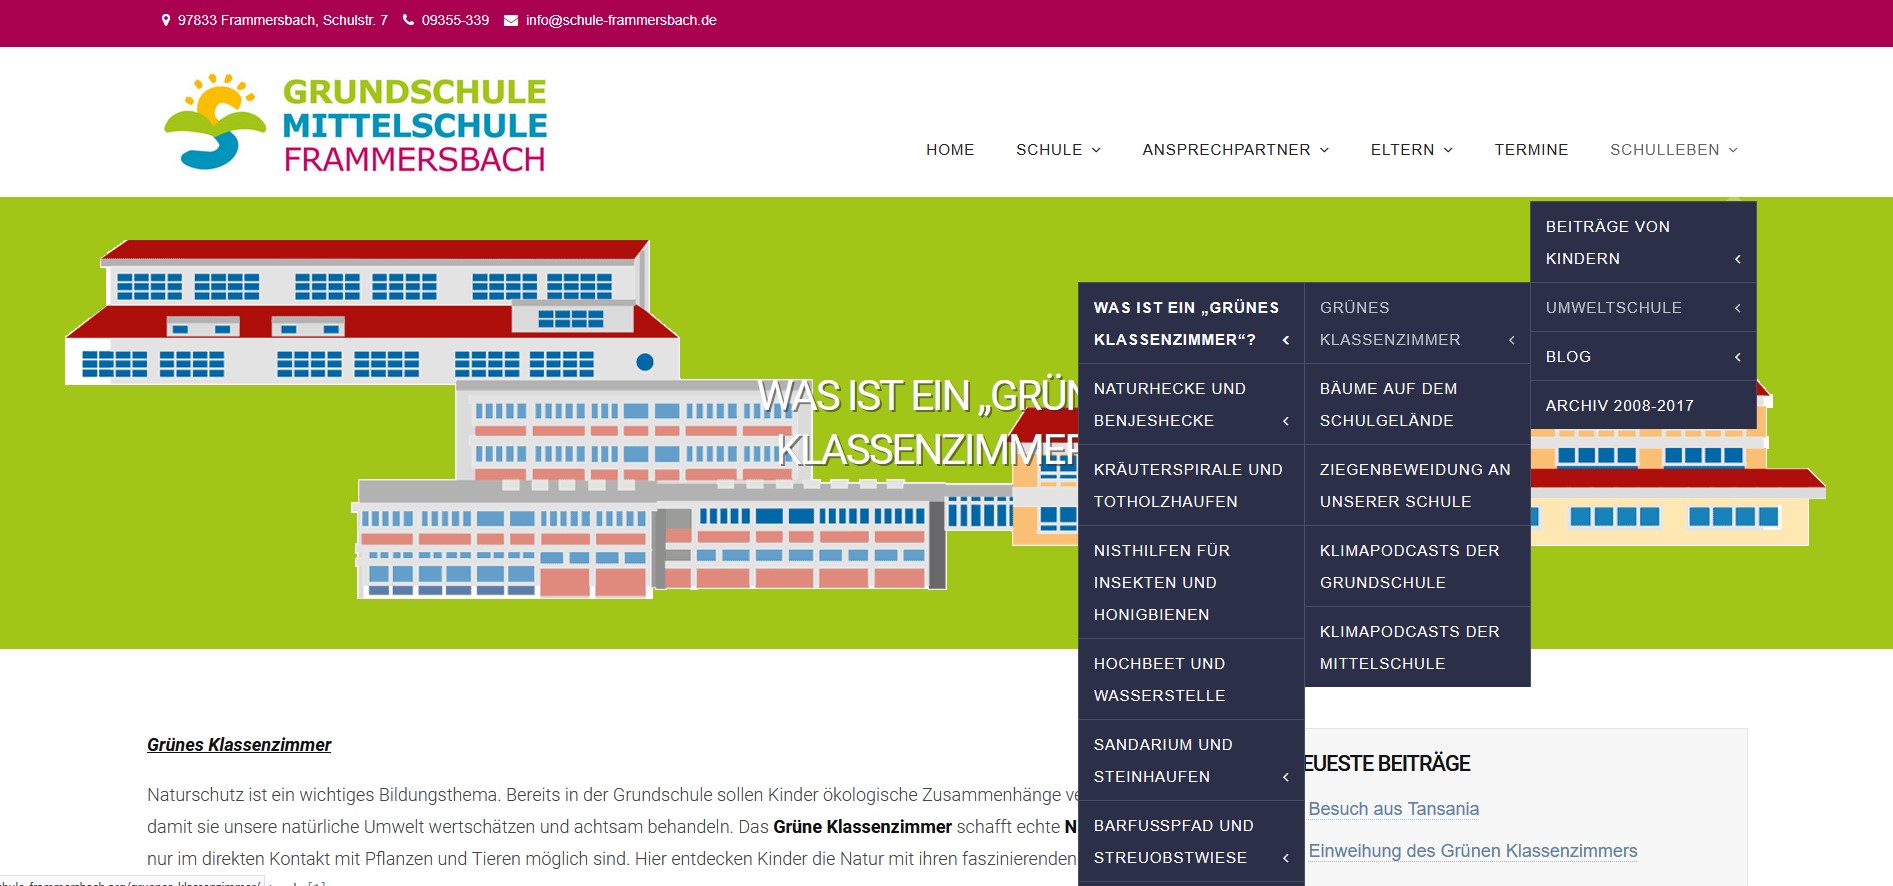Viewport: 1893px width, 886px height.
Task: Open Einweihung des Grünen Klassenzimmers link
Action: click(1472, 851)
